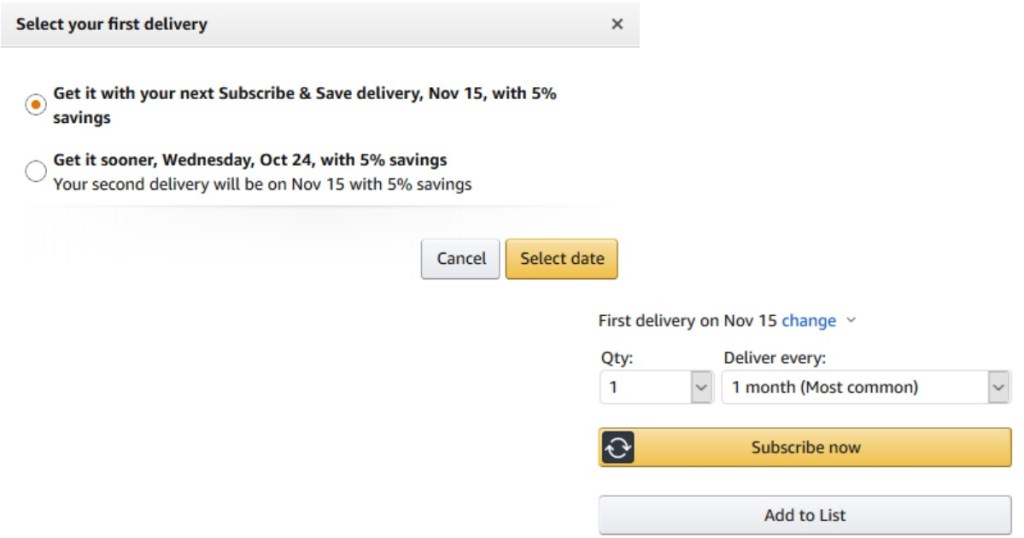The width and height of the screenshot is (1024, 538).
Task: Click the Select your first delivery title bar
Action: coord(112,24)
